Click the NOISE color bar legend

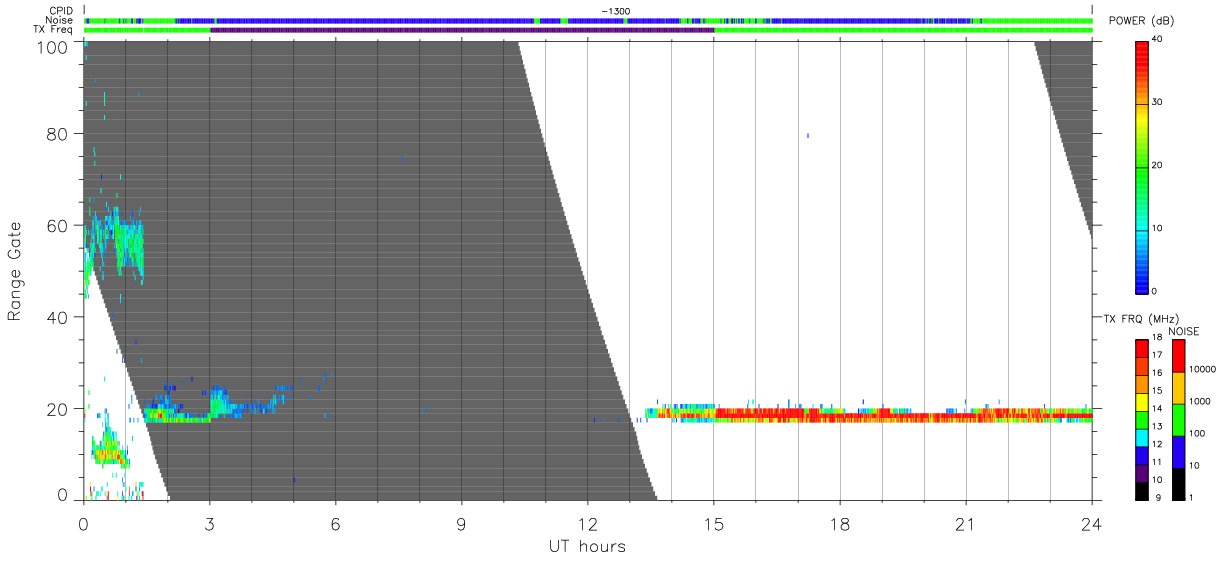click(x=1178, y=420)
